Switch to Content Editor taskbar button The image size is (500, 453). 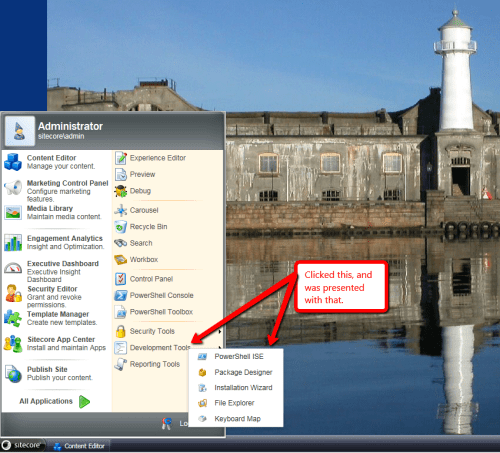click(79, 446)
